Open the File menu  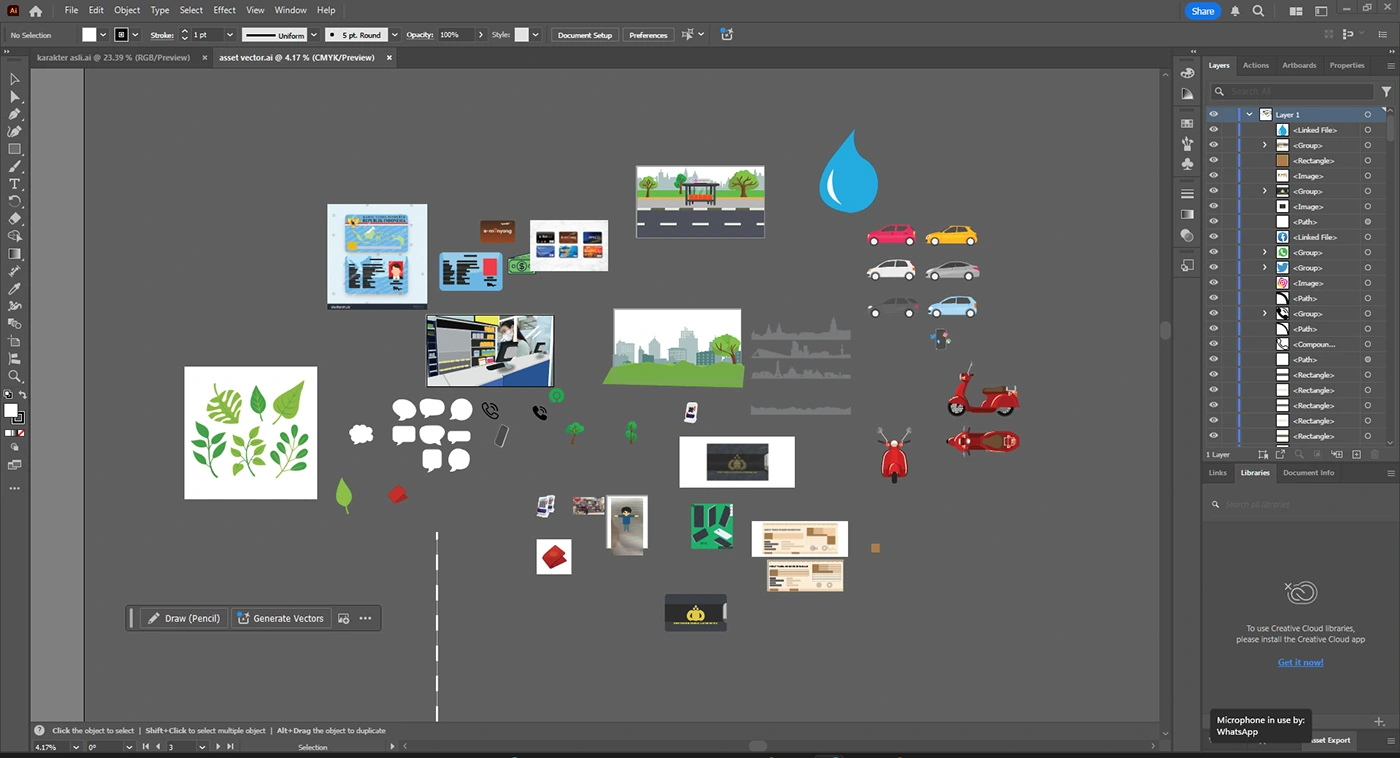[x=71, y=10]
